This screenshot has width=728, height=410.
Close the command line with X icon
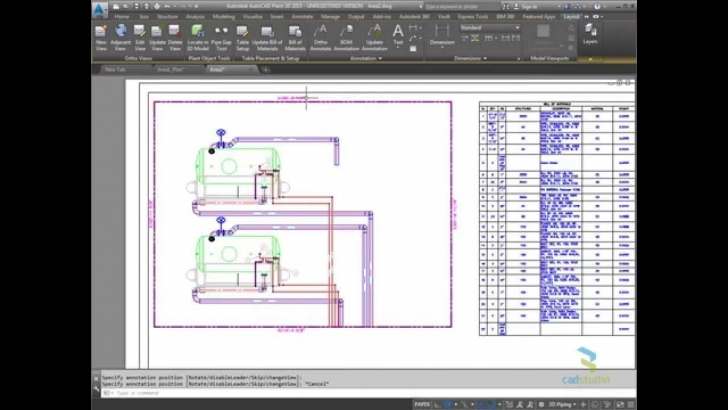[97, 378]
